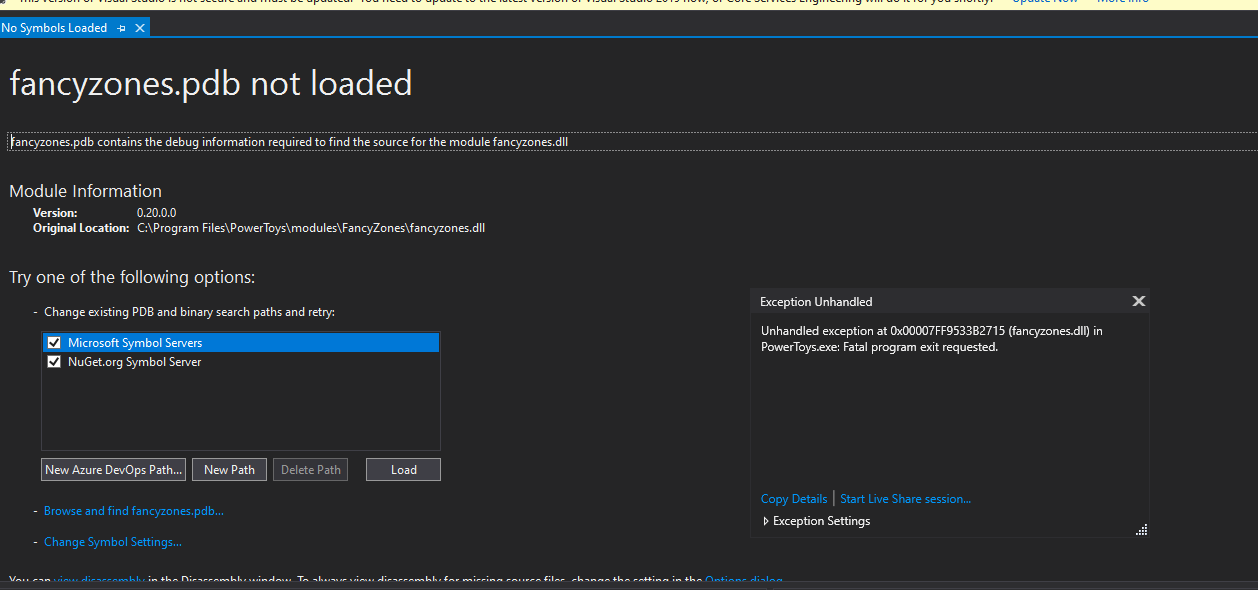Select the NuGet.org Symbol Server row label

(x=134, y=362)
